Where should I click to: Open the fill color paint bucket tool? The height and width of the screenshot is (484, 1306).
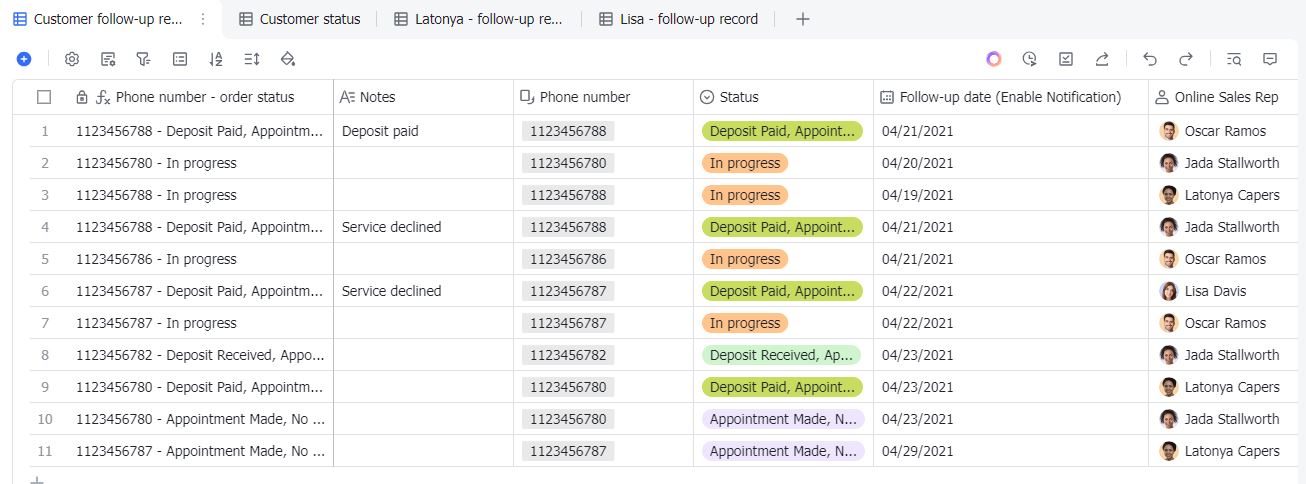click(288, 59)
